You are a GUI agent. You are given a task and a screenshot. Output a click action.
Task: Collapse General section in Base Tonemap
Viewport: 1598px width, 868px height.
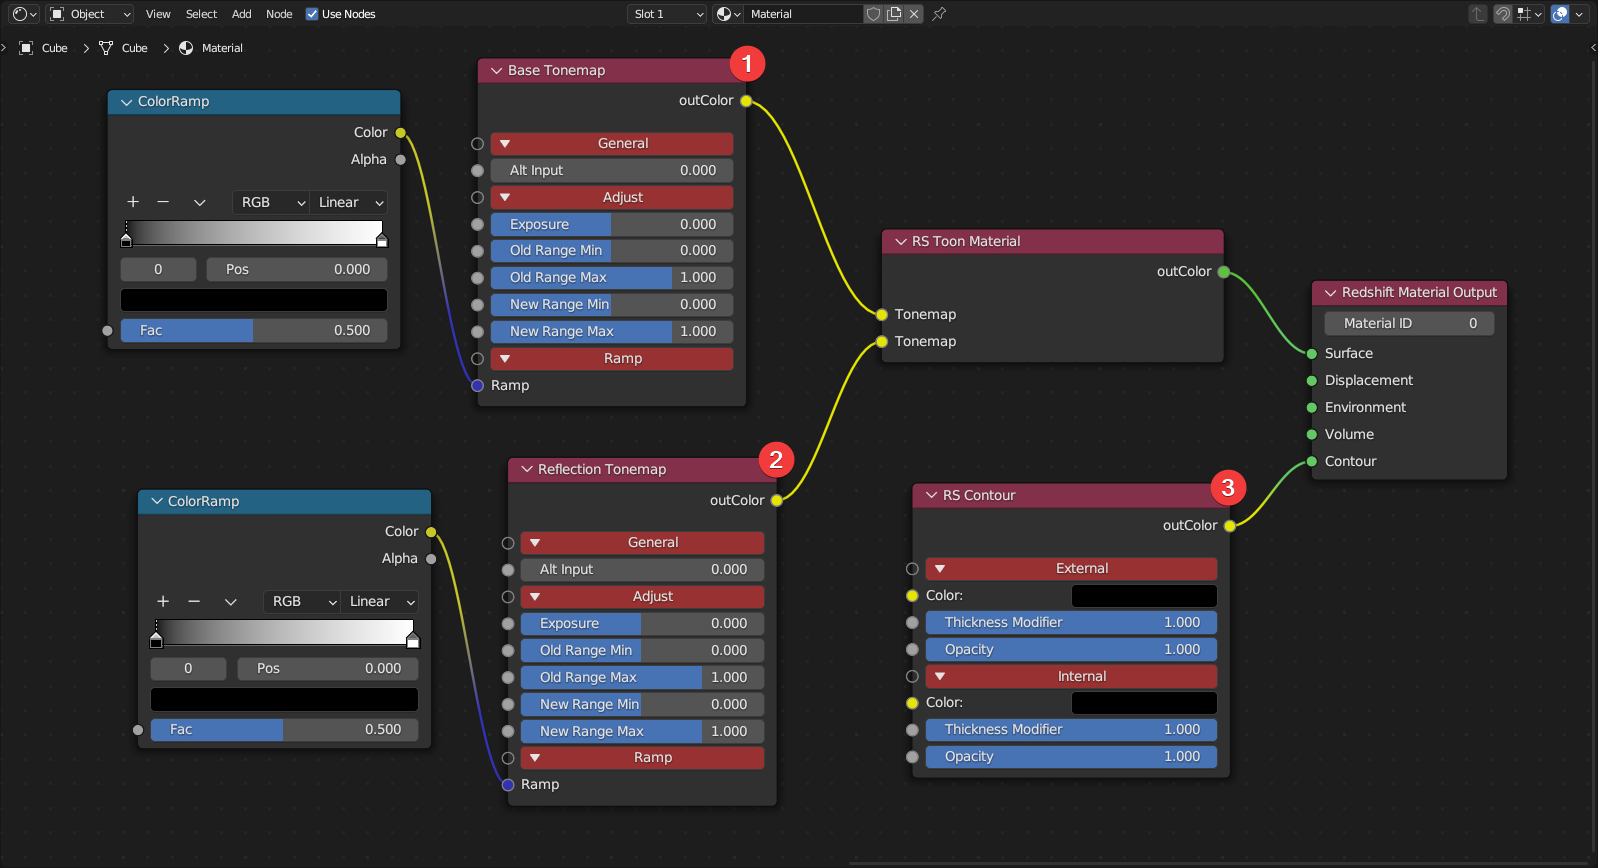(611, 143)
